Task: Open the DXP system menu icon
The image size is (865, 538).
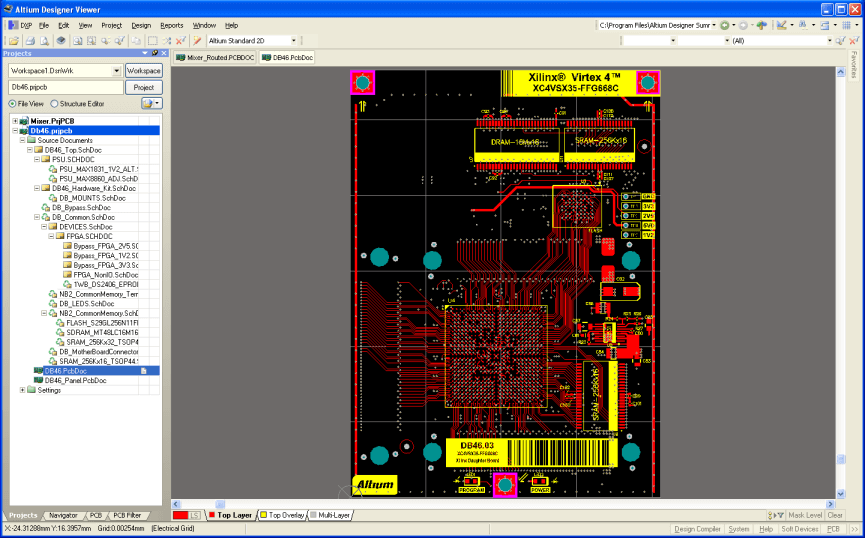Action: click(x=13, y=25)
